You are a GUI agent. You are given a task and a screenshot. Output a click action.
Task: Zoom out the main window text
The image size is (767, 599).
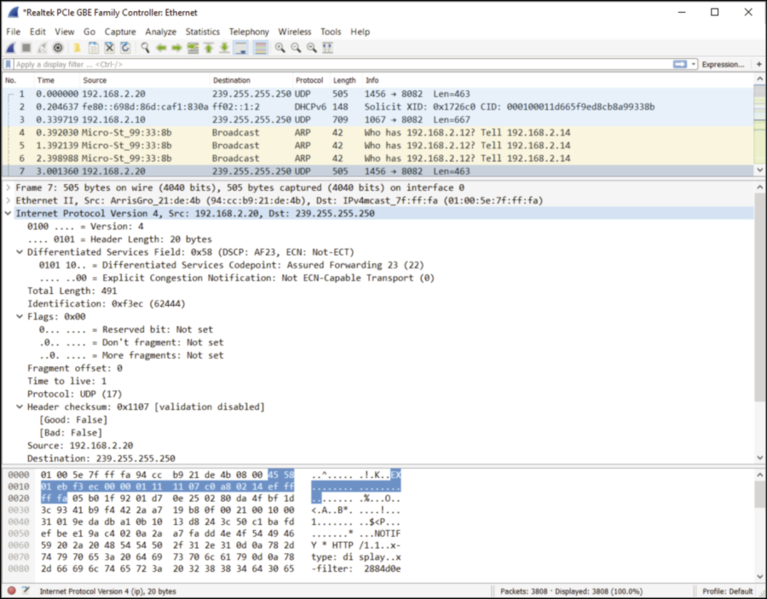[296, 48]
